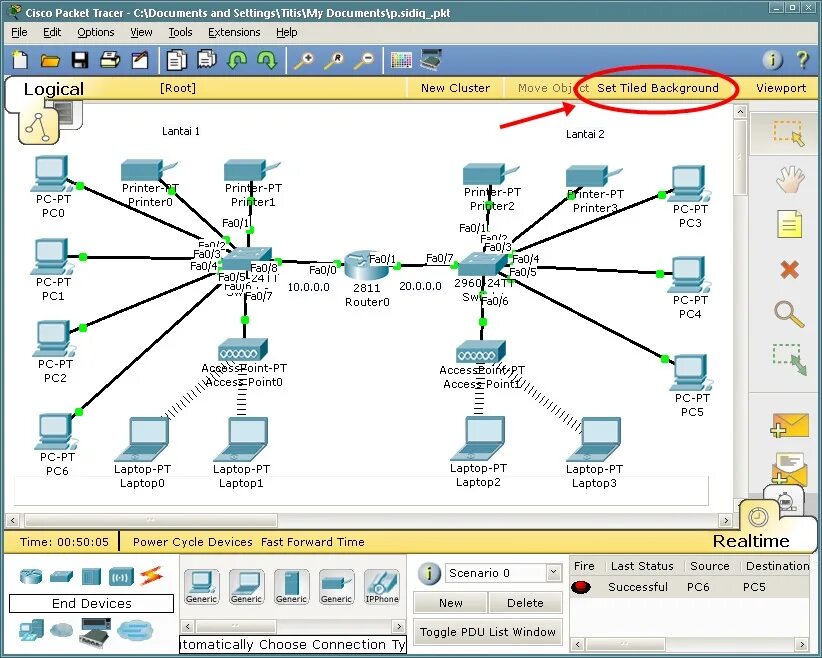Choose the Inspect magnifier tool
This screenshot has width=822, height=658.
[x=789, y=315]
